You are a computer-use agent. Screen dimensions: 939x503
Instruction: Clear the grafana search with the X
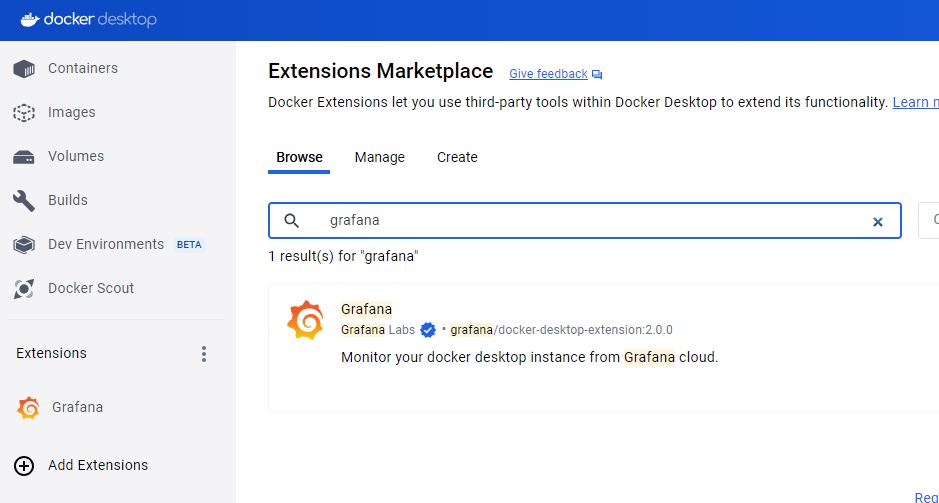(878, 222)
